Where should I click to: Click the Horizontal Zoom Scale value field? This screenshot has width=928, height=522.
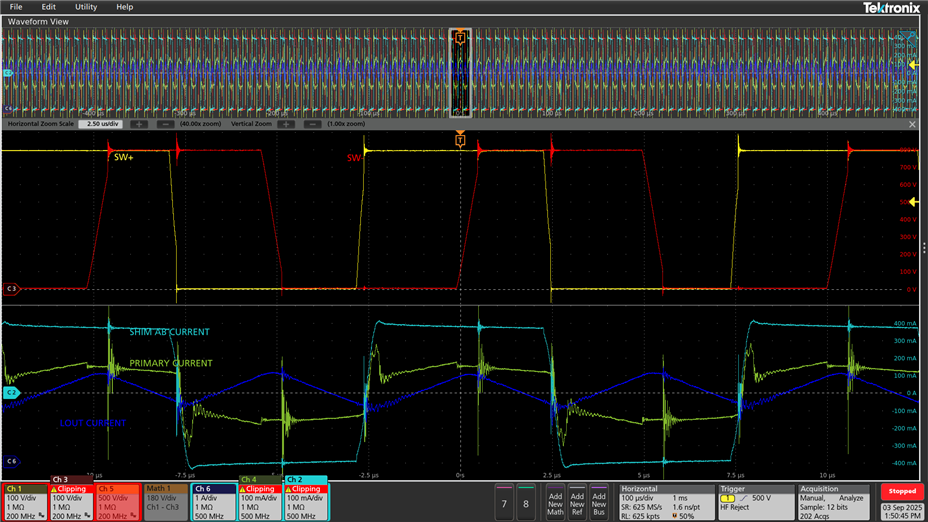pyautogui.click(x=100, y=124)
